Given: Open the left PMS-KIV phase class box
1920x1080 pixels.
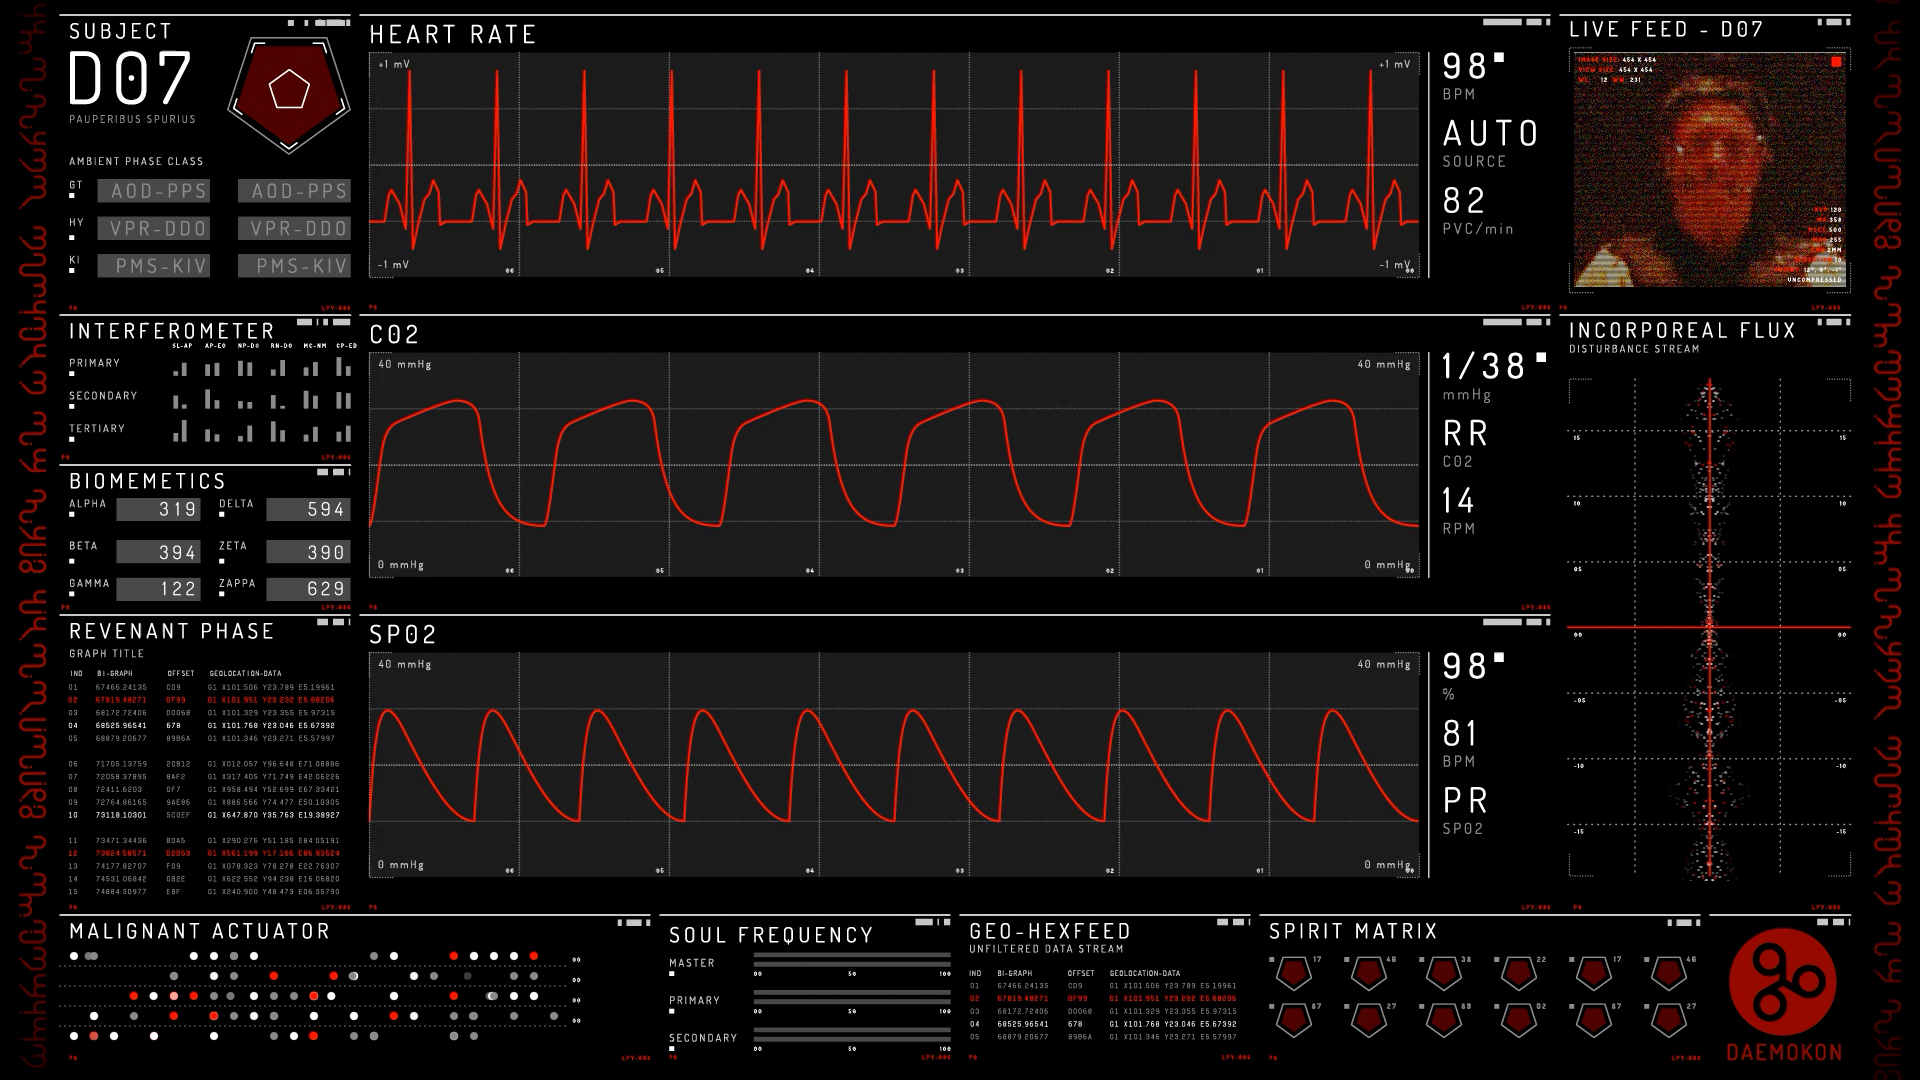Looking at the screenshot, I should click(x=154, y=266).
